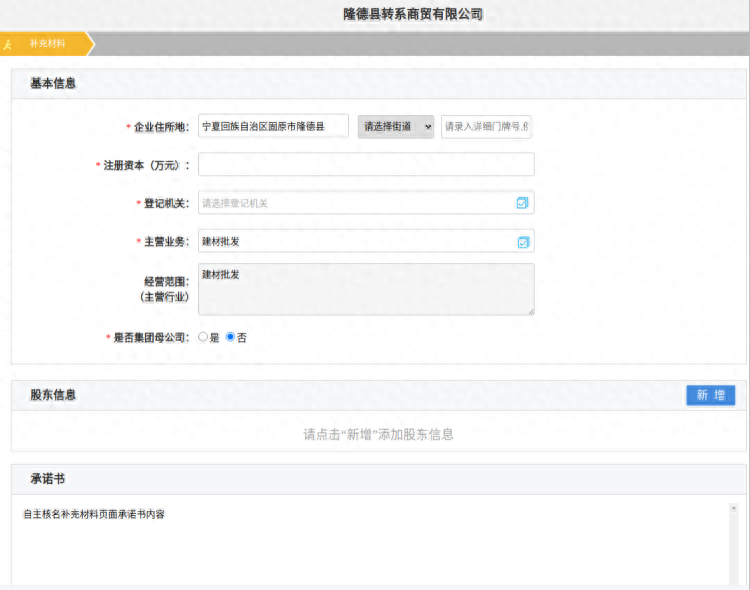Click the 承诺书 section header
This screenshot has width=750, height=590.
(x=47, y=479)
